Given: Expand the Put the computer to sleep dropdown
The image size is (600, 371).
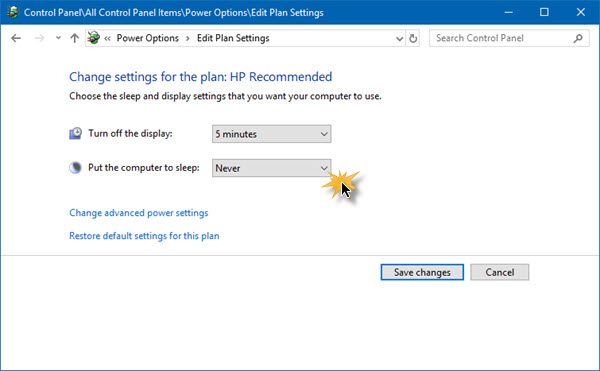Looking at the screenshot, I should tap(272, 168).
